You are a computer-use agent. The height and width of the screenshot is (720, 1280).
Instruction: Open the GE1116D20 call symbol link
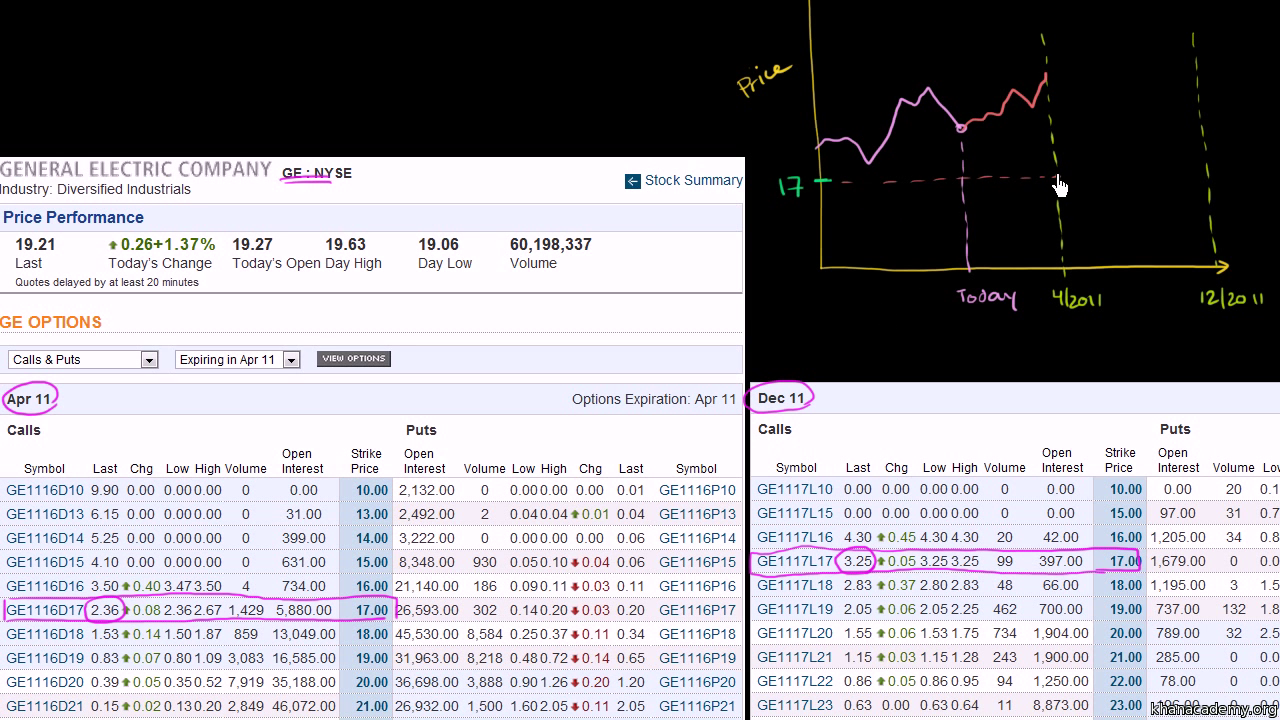point(45,682)
